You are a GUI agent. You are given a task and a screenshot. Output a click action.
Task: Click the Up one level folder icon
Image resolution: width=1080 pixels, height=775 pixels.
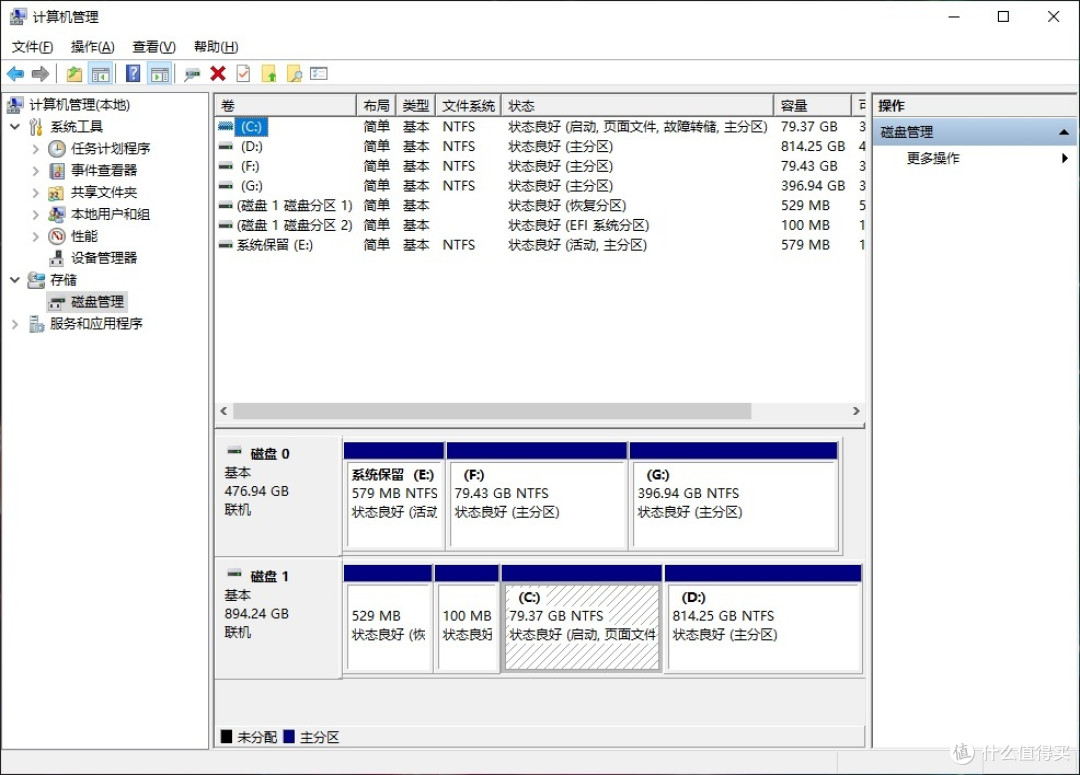pyautogui.click(x=74, y=74)
